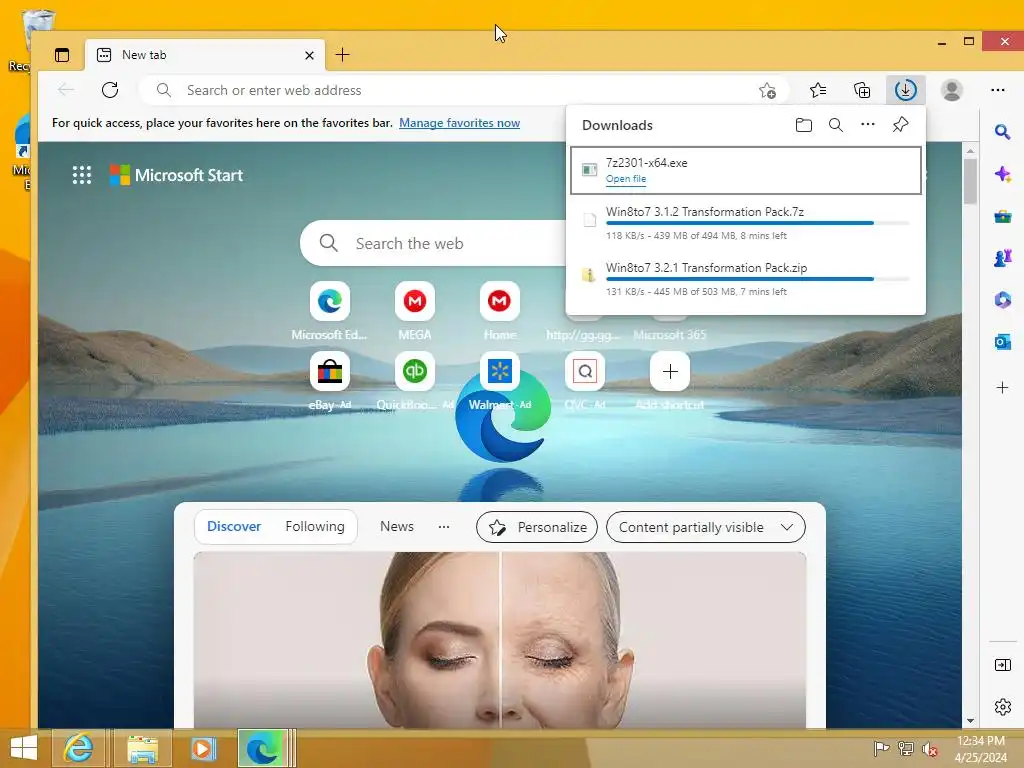Open the Games chess sidebar icon
This screenshot has width=1024, height=768.
tap(1002, 258)
